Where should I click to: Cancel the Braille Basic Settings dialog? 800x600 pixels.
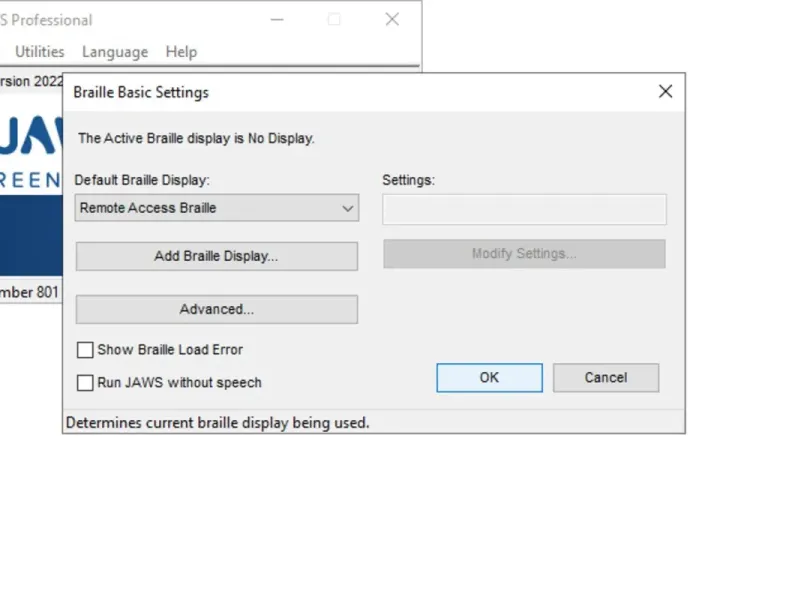[x=606, y=378]
